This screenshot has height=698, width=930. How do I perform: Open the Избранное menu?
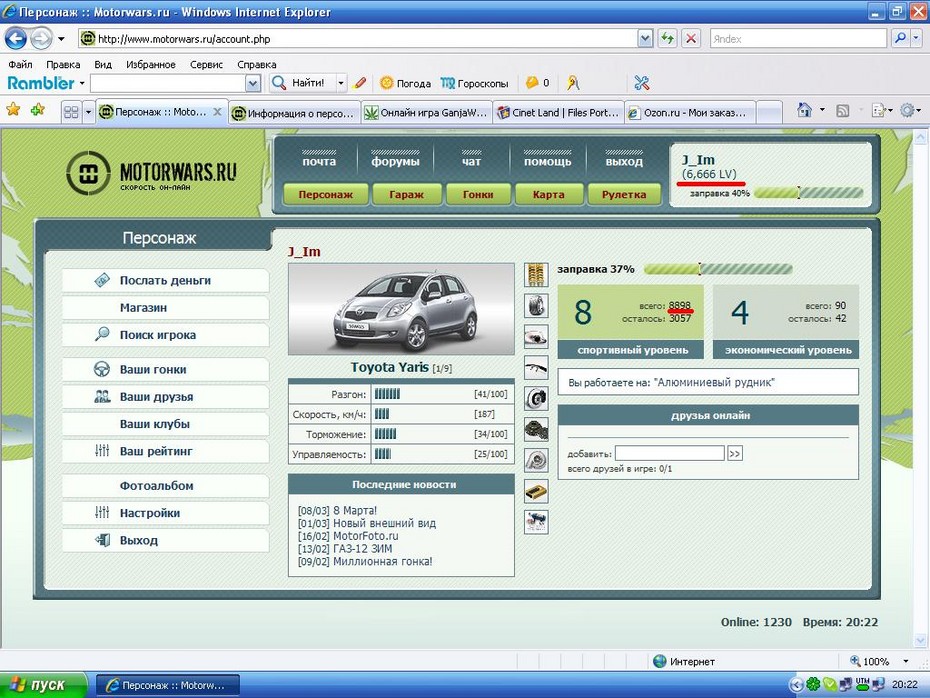[151, 65]
